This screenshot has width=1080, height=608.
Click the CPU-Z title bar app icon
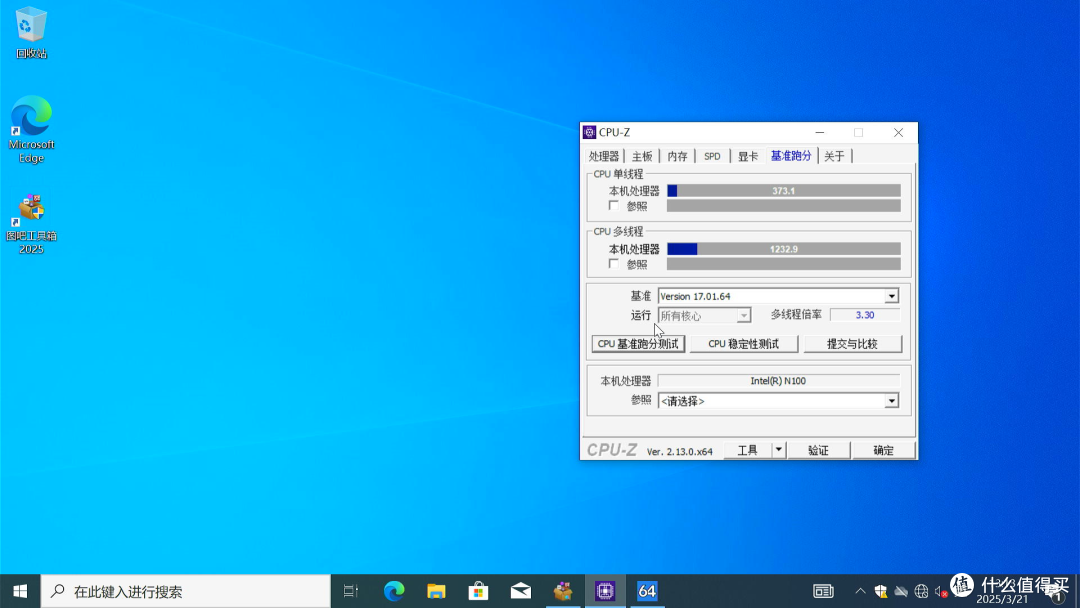coord(590,132)
